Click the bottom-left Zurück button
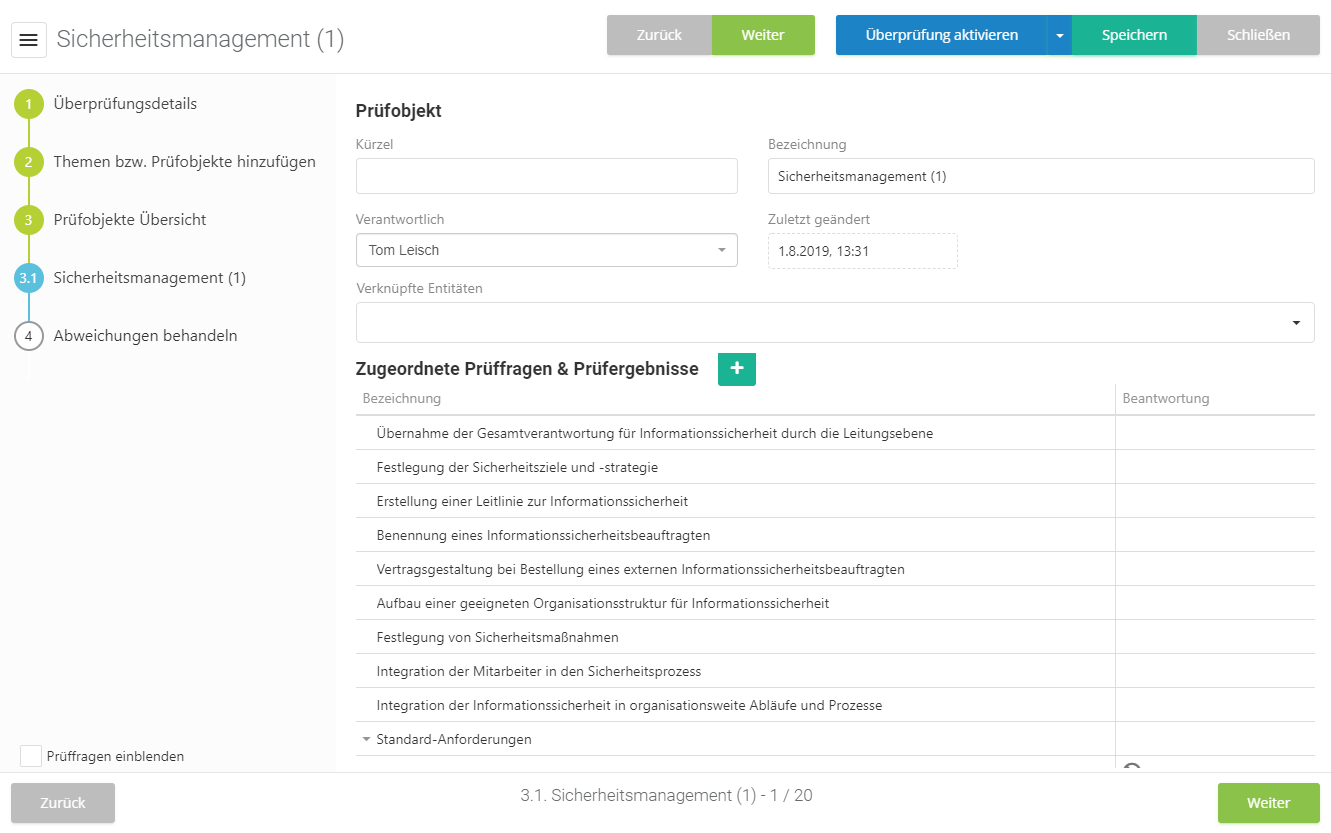1331x833 pixels. [x=63, y=803]
